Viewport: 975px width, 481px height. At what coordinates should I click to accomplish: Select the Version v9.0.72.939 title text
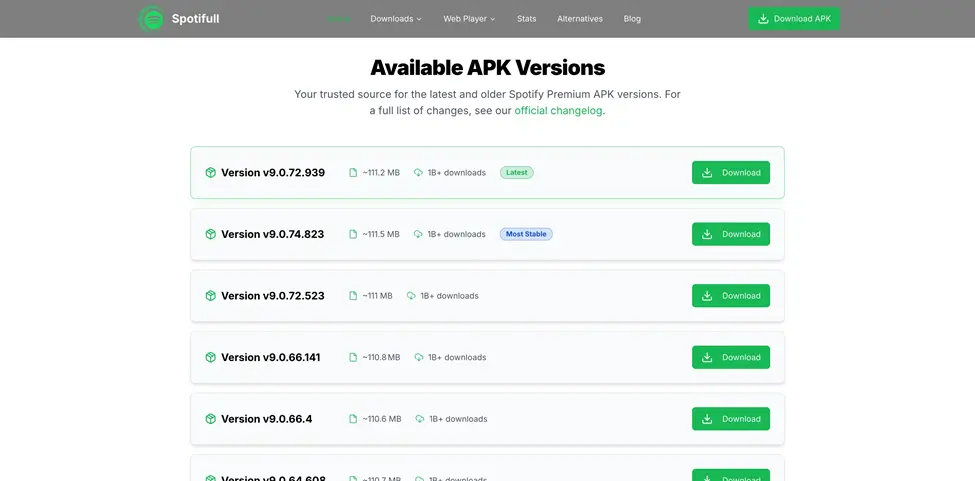(273, 173)
